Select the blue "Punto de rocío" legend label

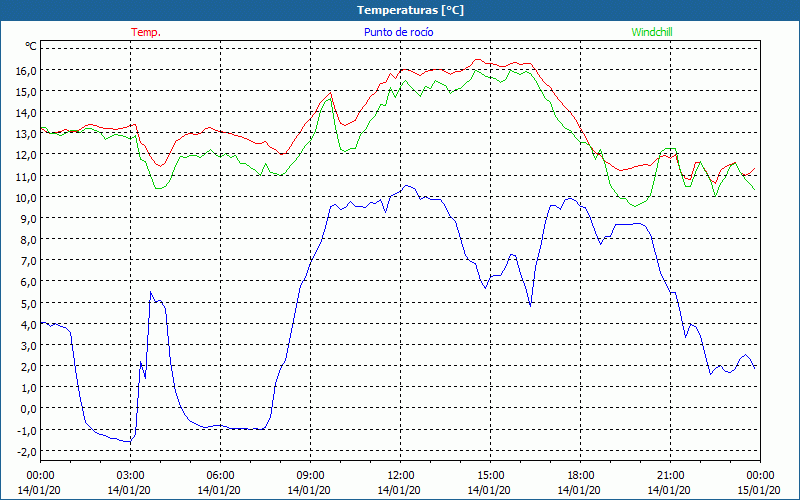(x=398, y=32)
